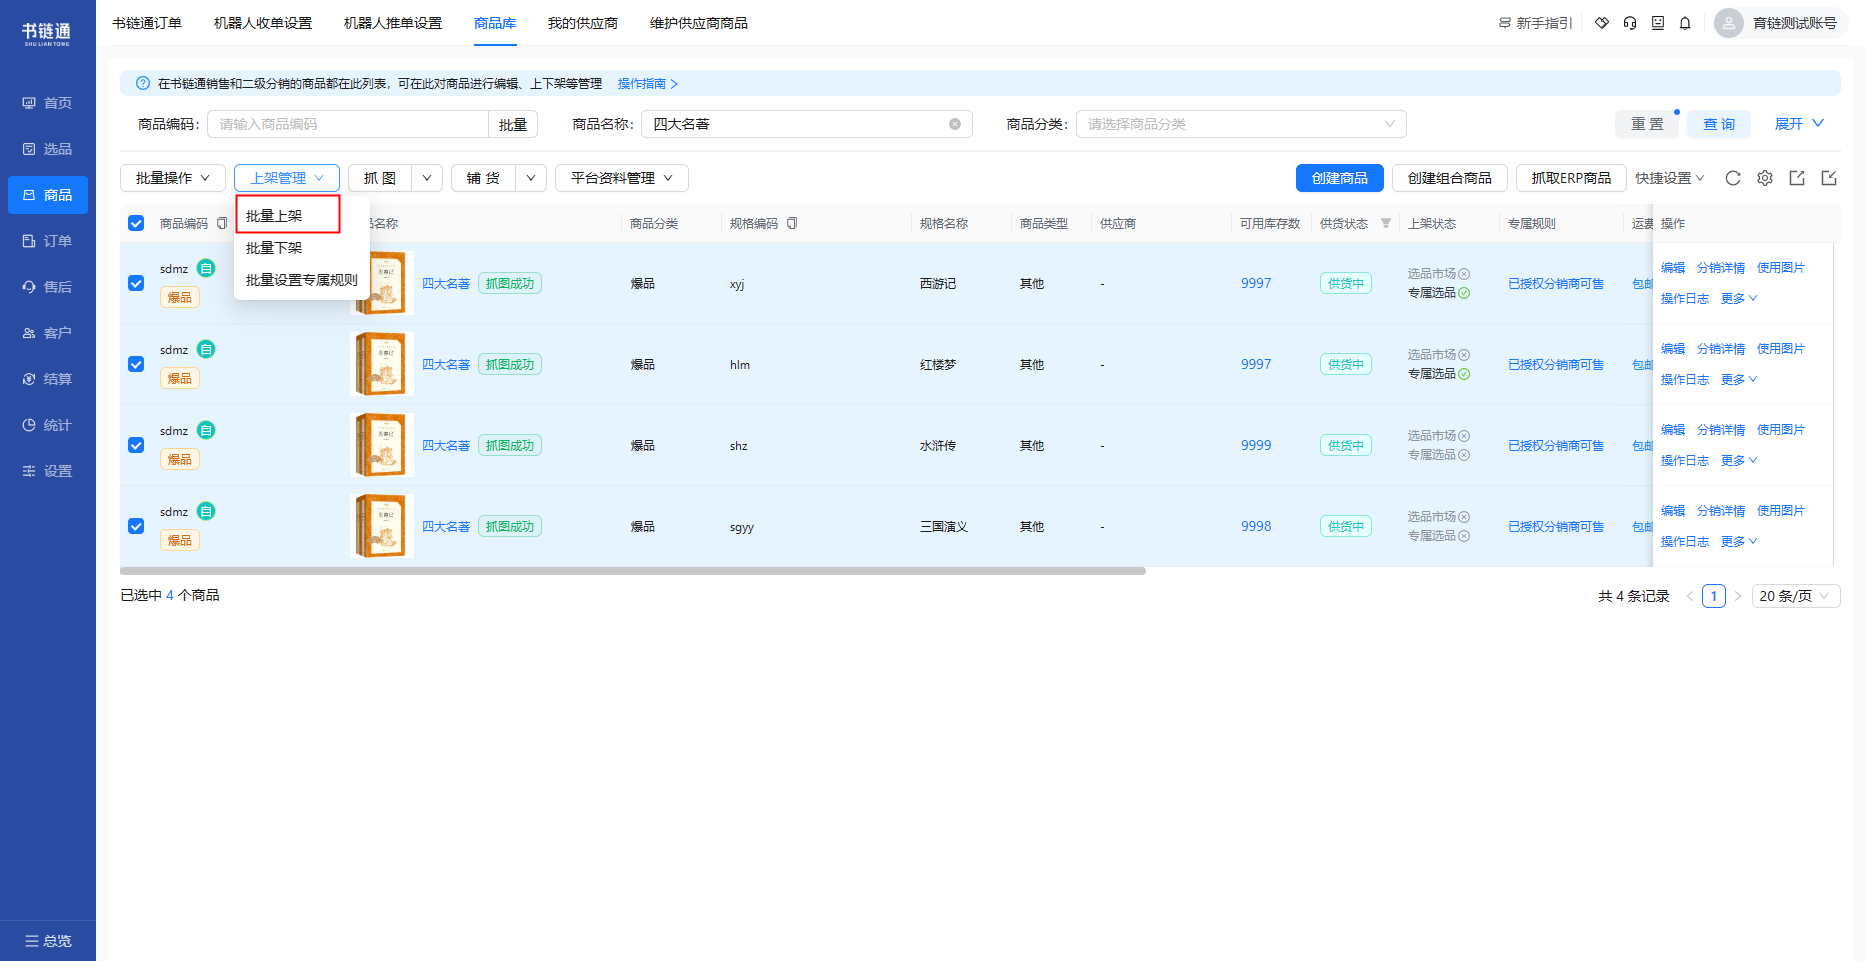Choose 批量设置专属规则 from menu
1865x961 pixels.
coord(302,279)
